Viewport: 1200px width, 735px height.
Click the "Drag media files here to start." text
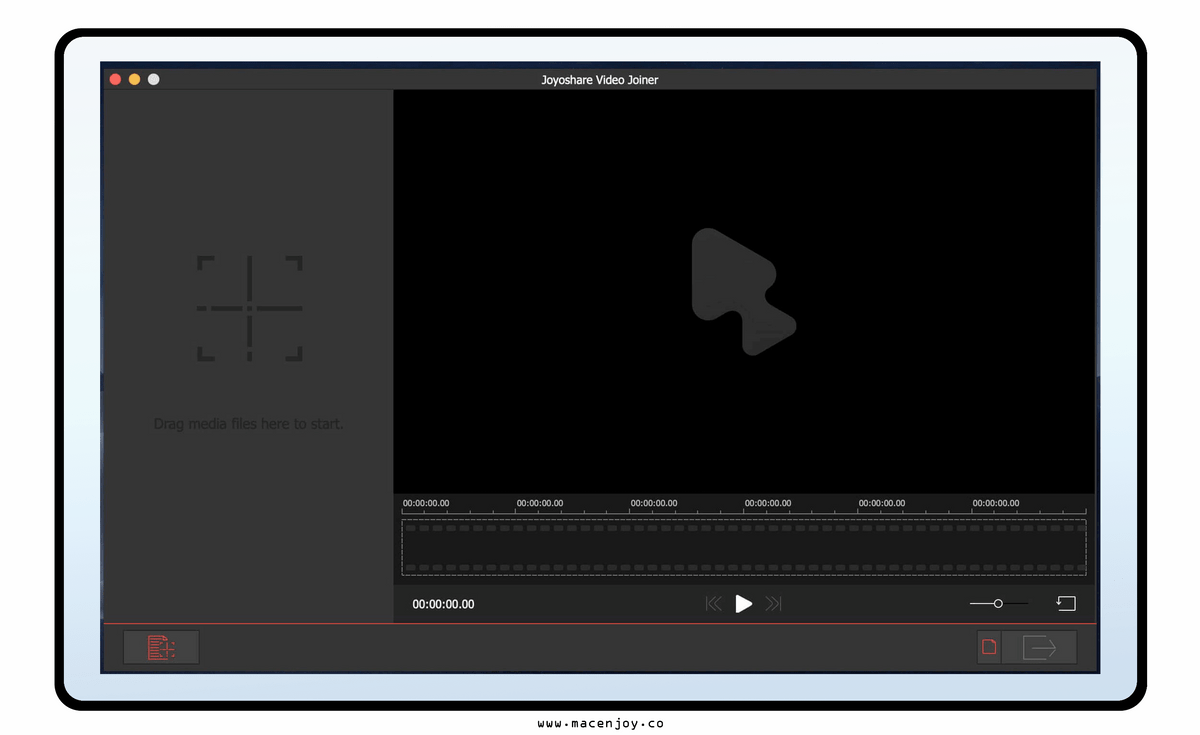pos(248,424)
